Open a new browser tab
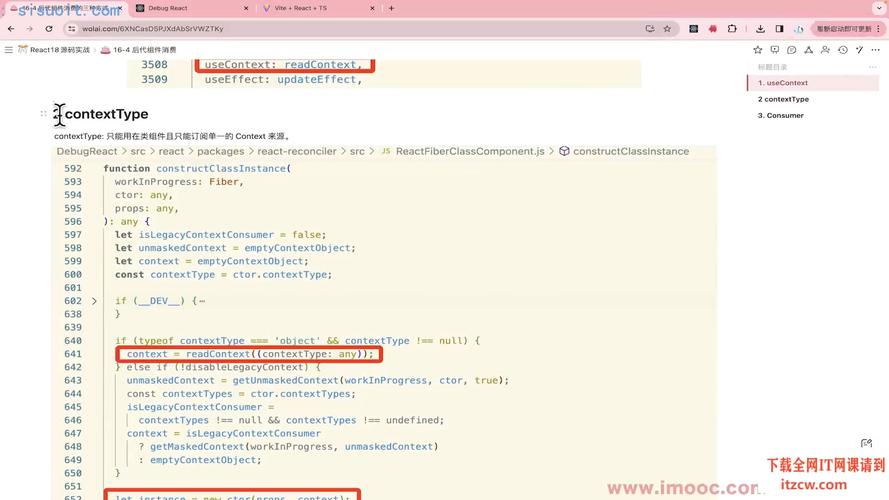The width and height of the screenshot is (889, 500). point(391,8)
